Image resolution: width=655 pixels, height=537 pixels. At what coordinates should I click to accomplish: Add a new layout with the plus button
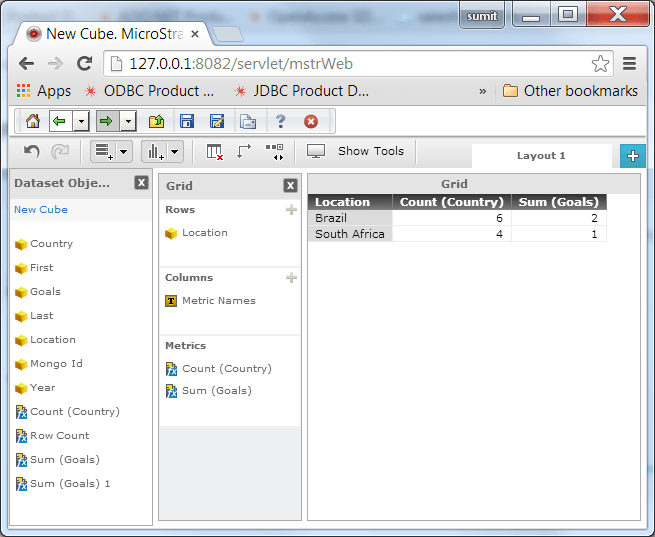pyautogui.click(x=632, y=155)
